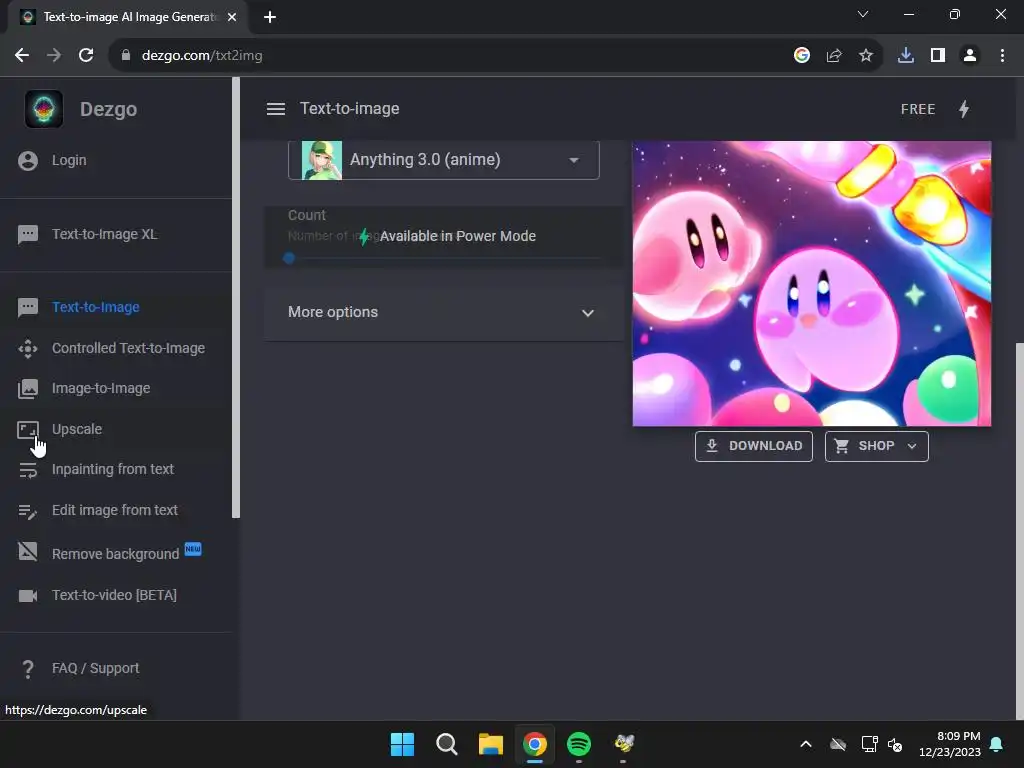Click the Login account icon

[x=28, y=161]
